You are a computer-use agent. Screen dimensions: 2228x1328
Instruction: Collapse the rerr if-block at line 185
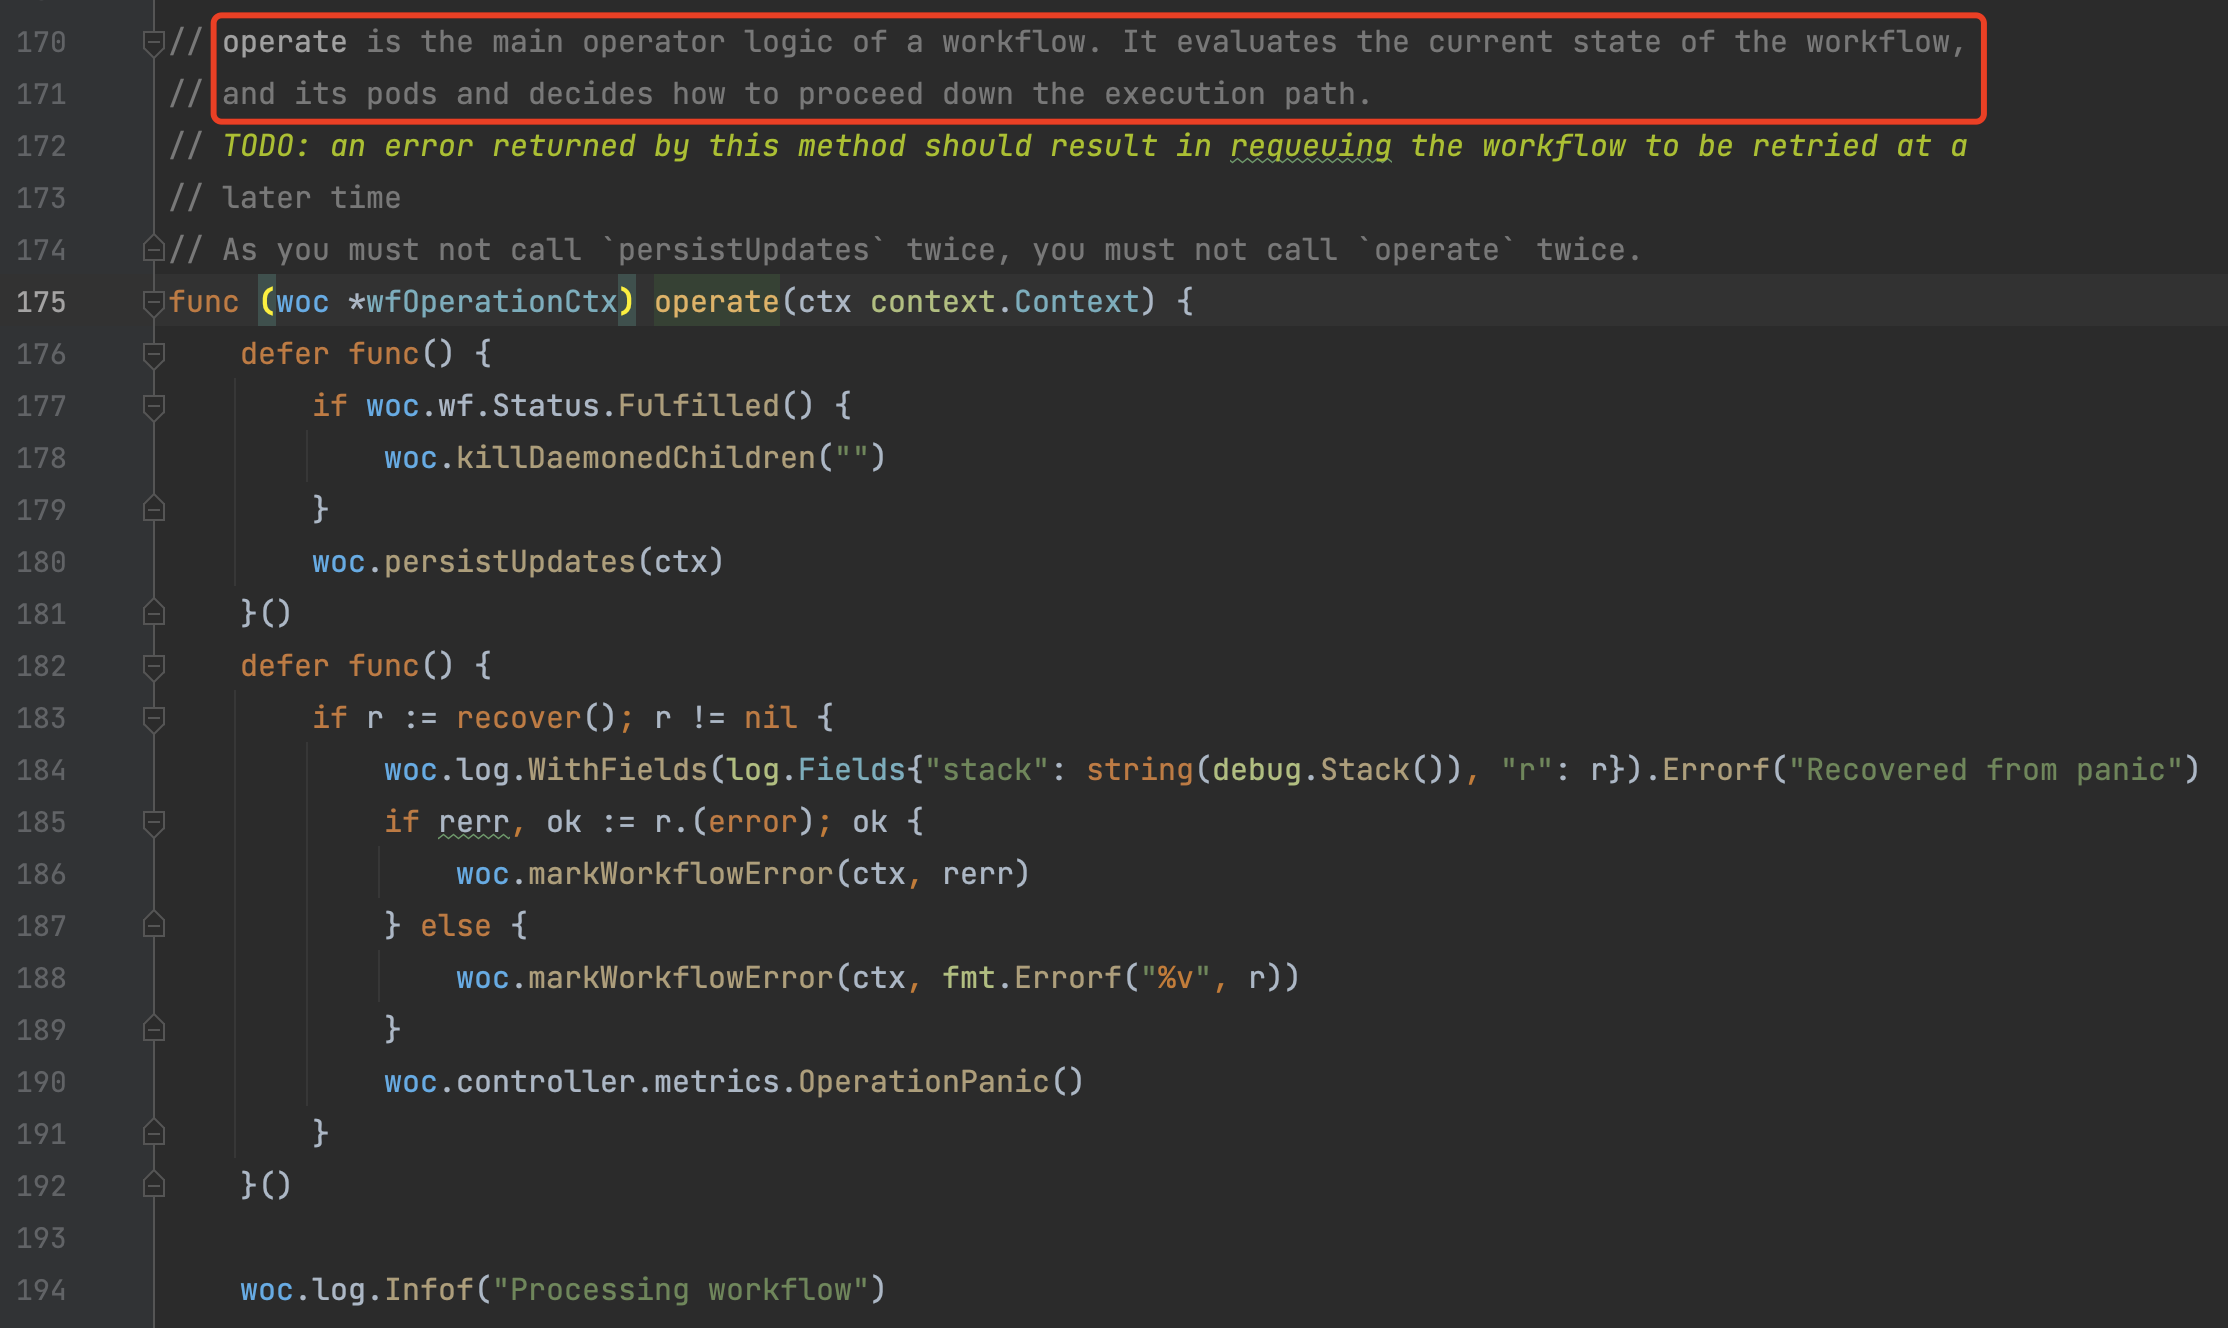[x=153, y=822]
